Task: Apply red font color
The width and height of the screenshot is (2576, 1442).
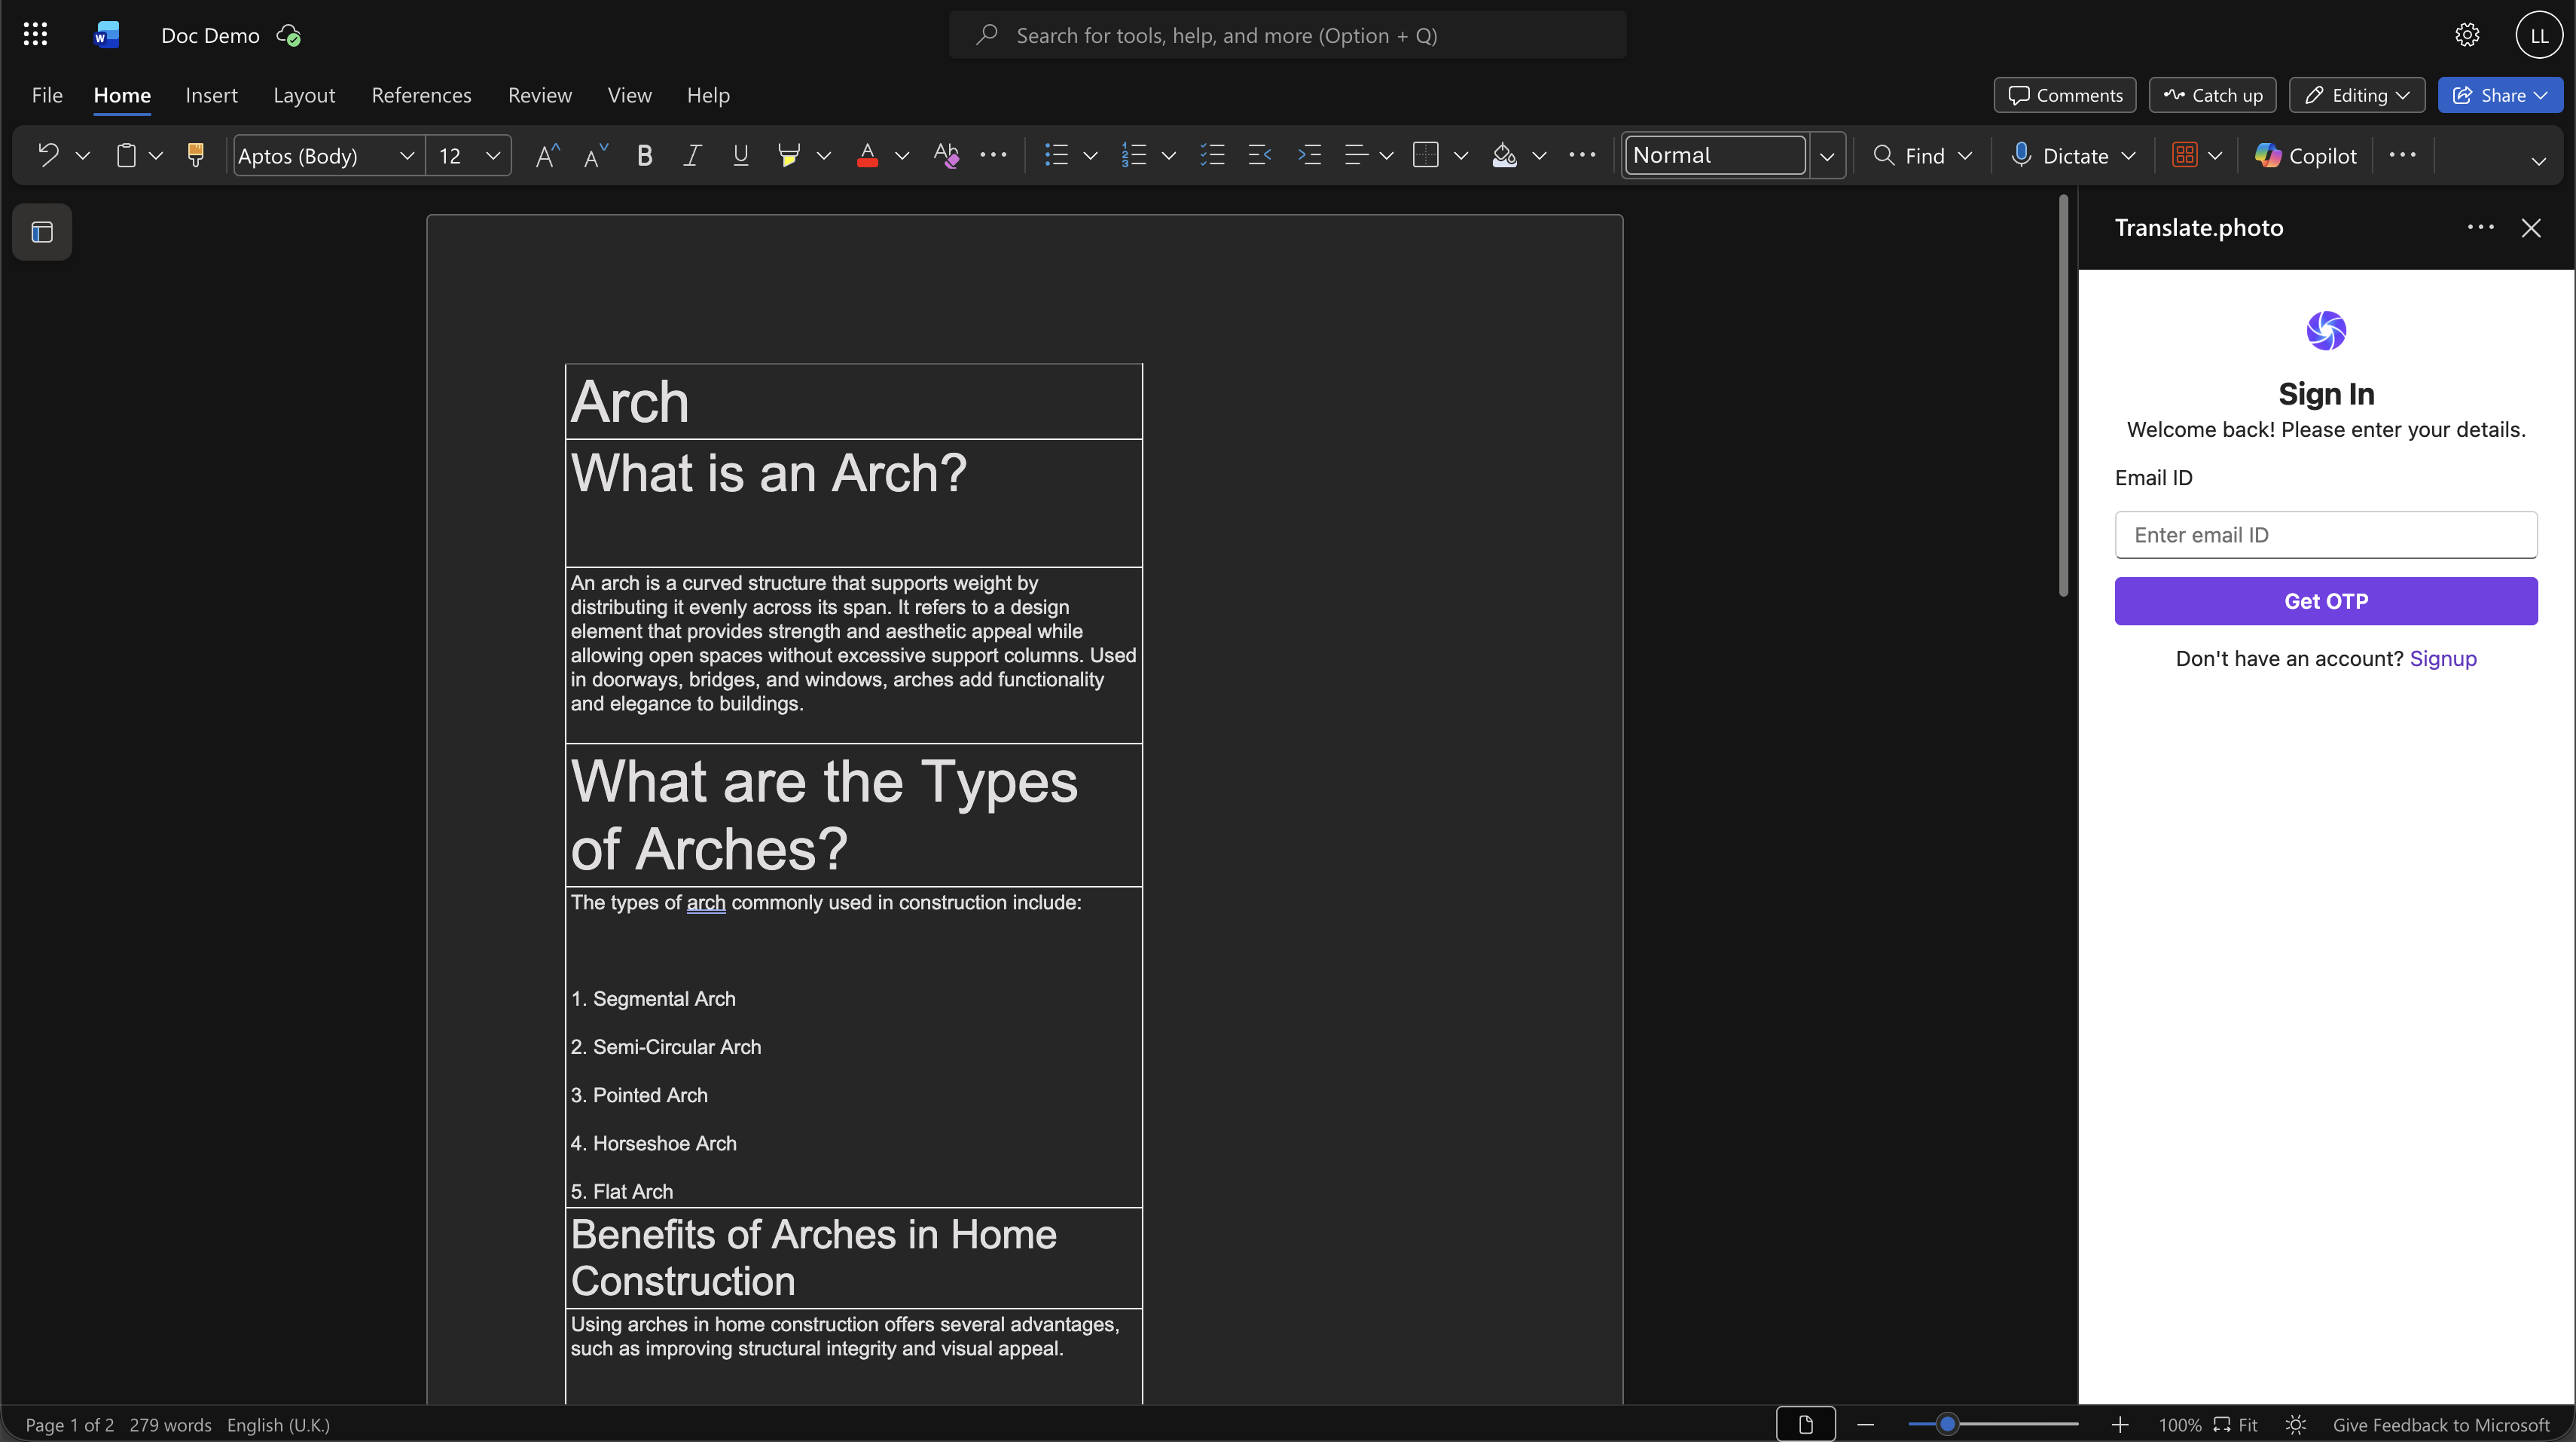Action: [x=867, y=155]
